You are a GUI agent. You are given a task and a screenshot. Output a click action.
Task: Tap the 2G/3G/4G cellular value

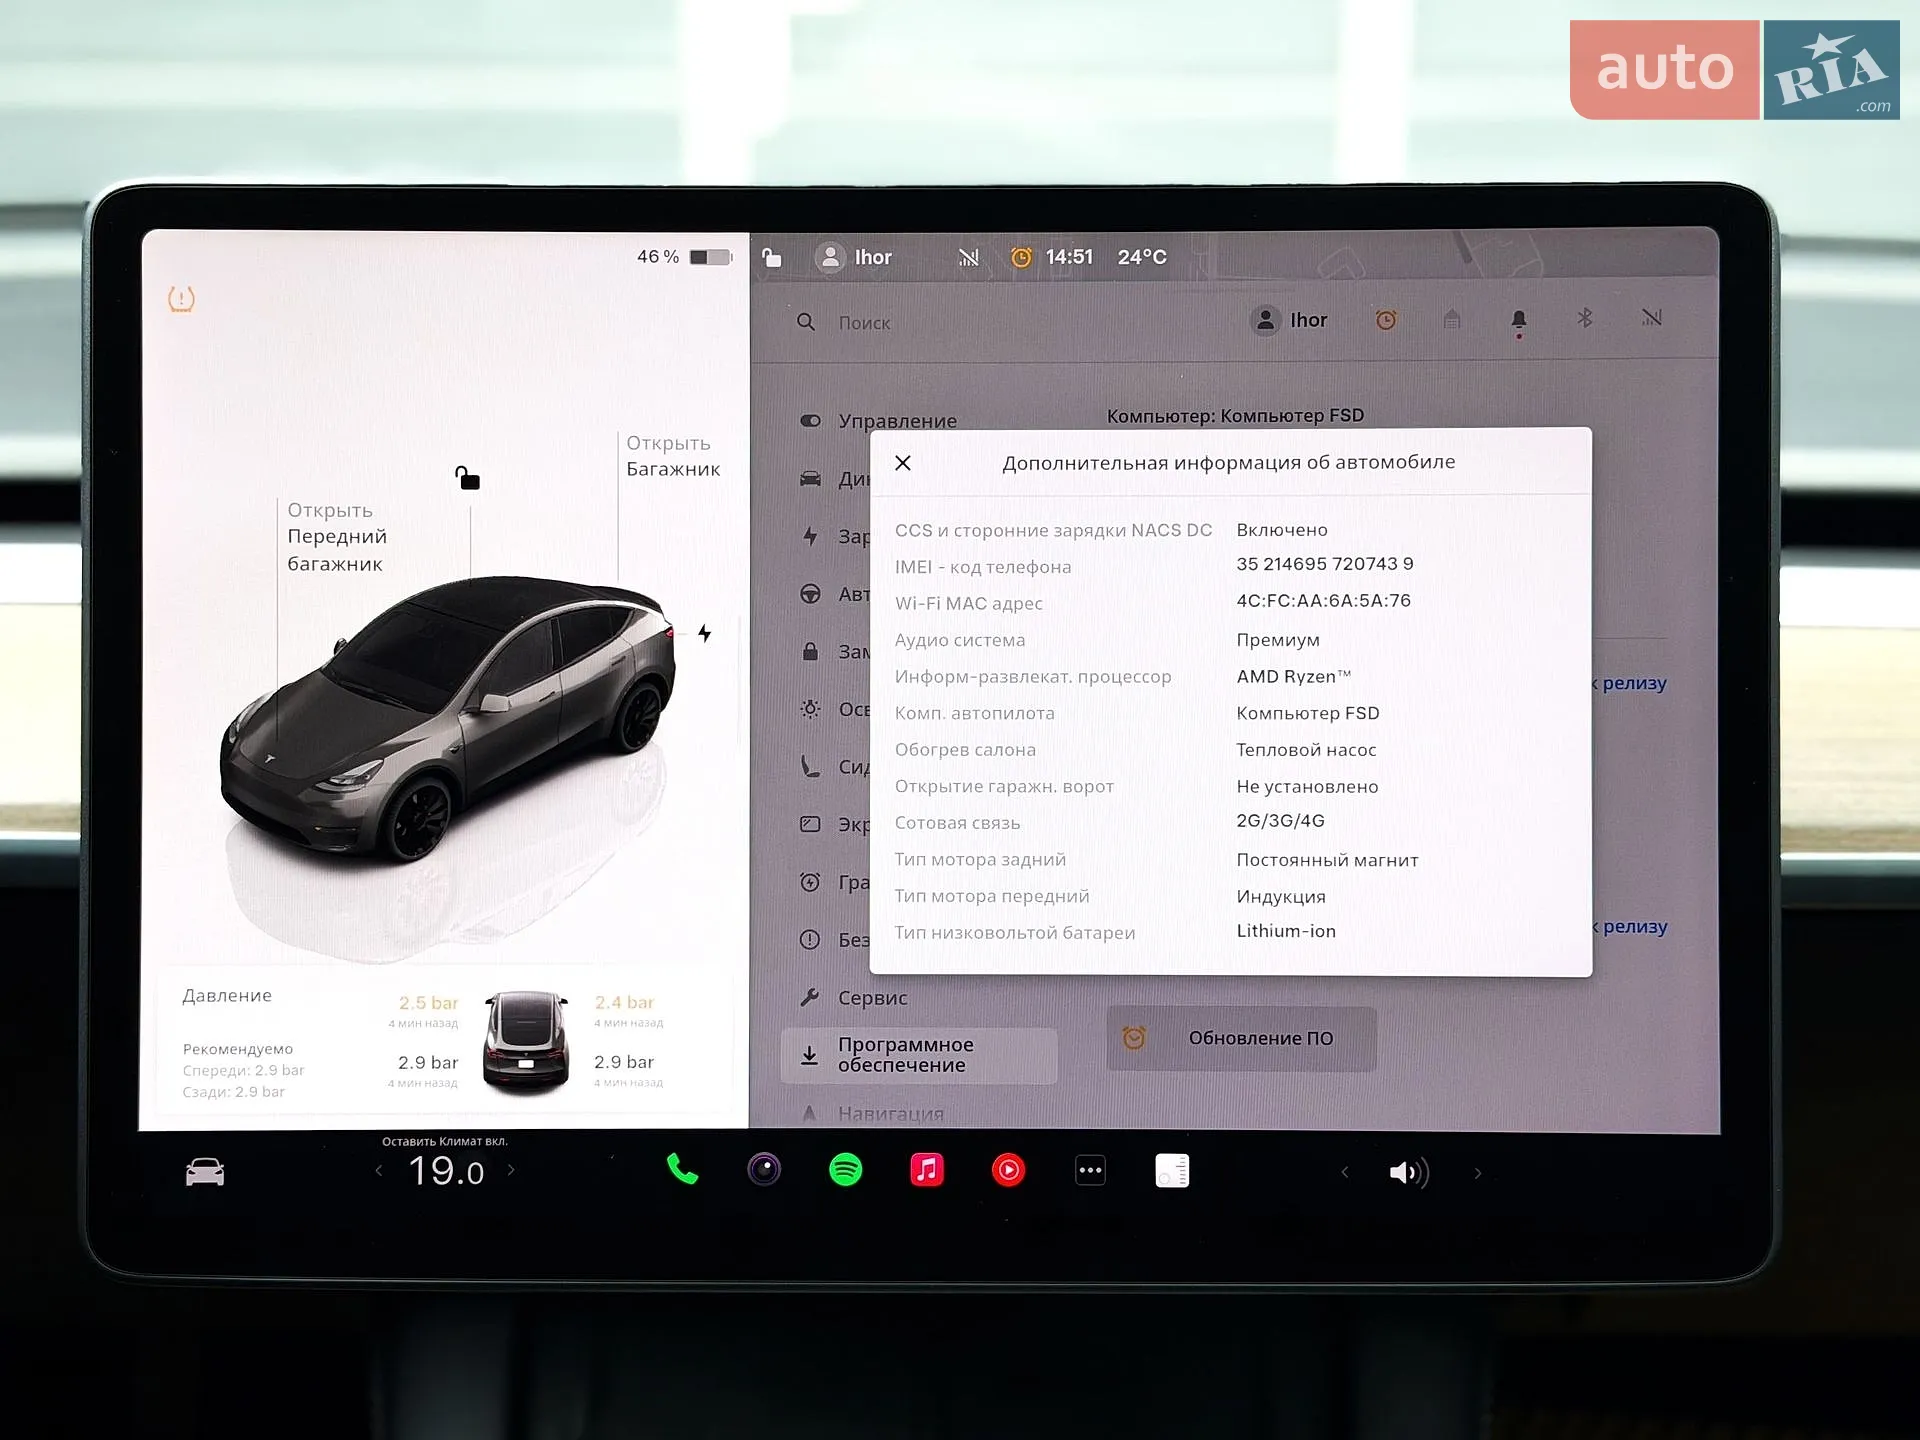(x=1280, y=821)
